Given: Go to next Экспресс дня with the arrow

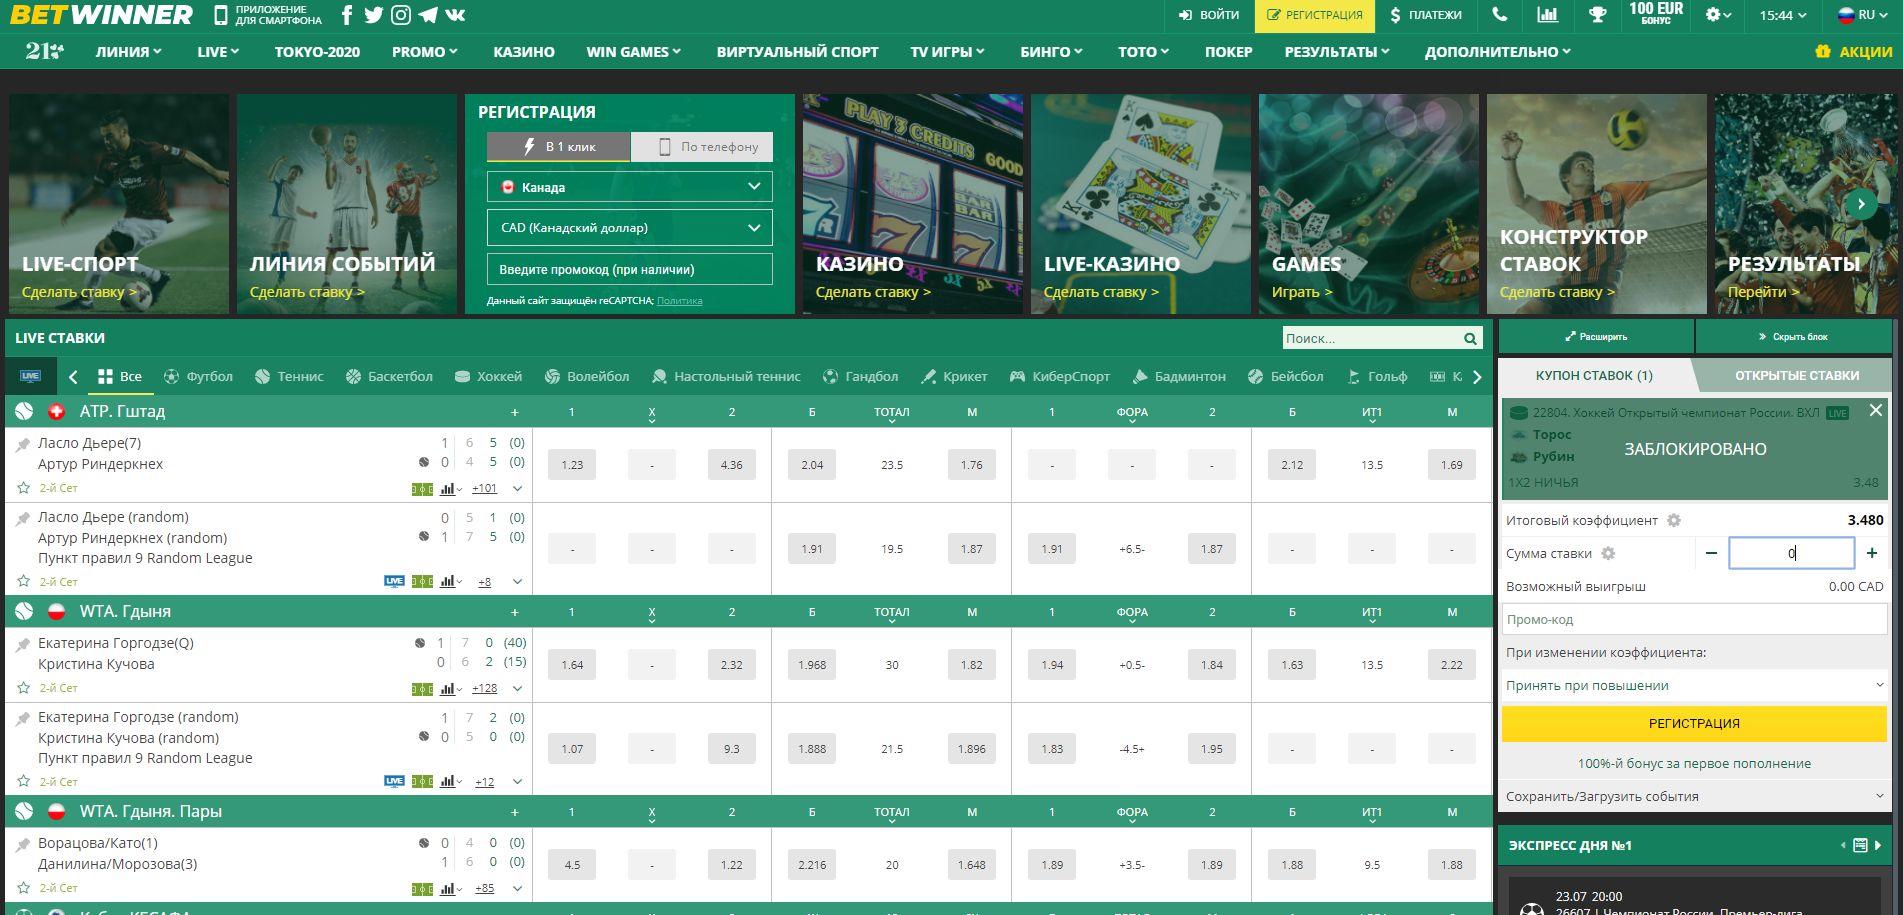Looking at the screenshot, I should (x=1878, y=846).
